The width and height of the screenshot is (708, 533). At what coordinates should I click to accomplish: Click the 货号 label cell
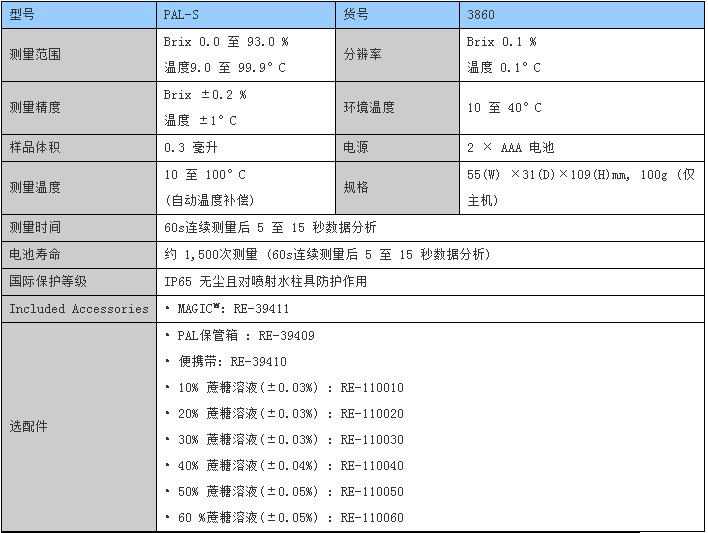coord(356,16)
